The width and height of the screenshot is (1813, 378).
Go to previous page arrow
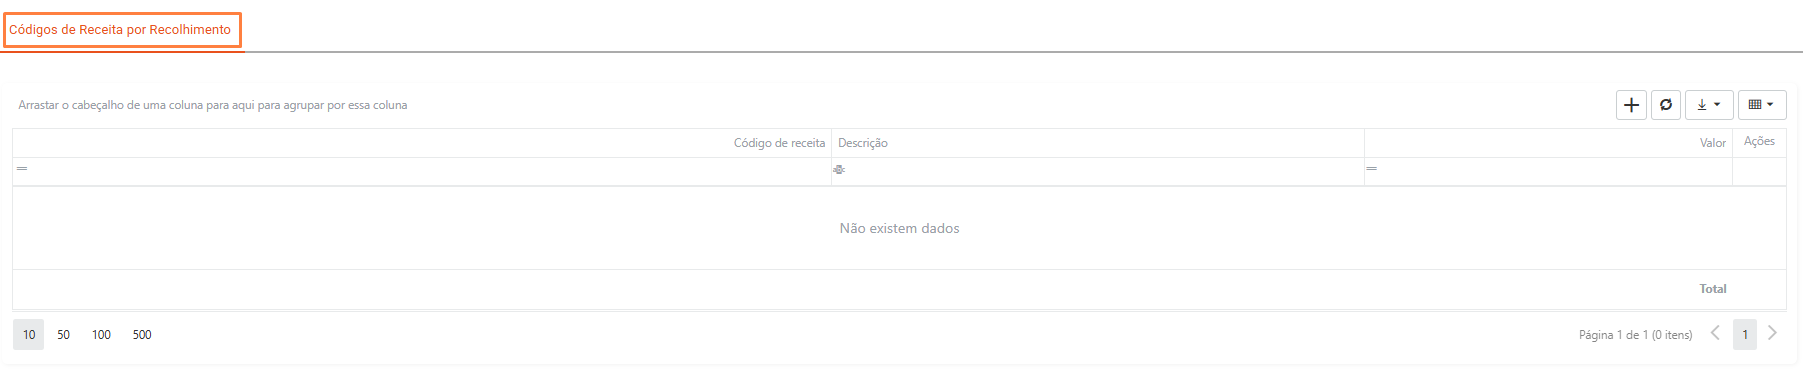click(x=1715, y=333)
